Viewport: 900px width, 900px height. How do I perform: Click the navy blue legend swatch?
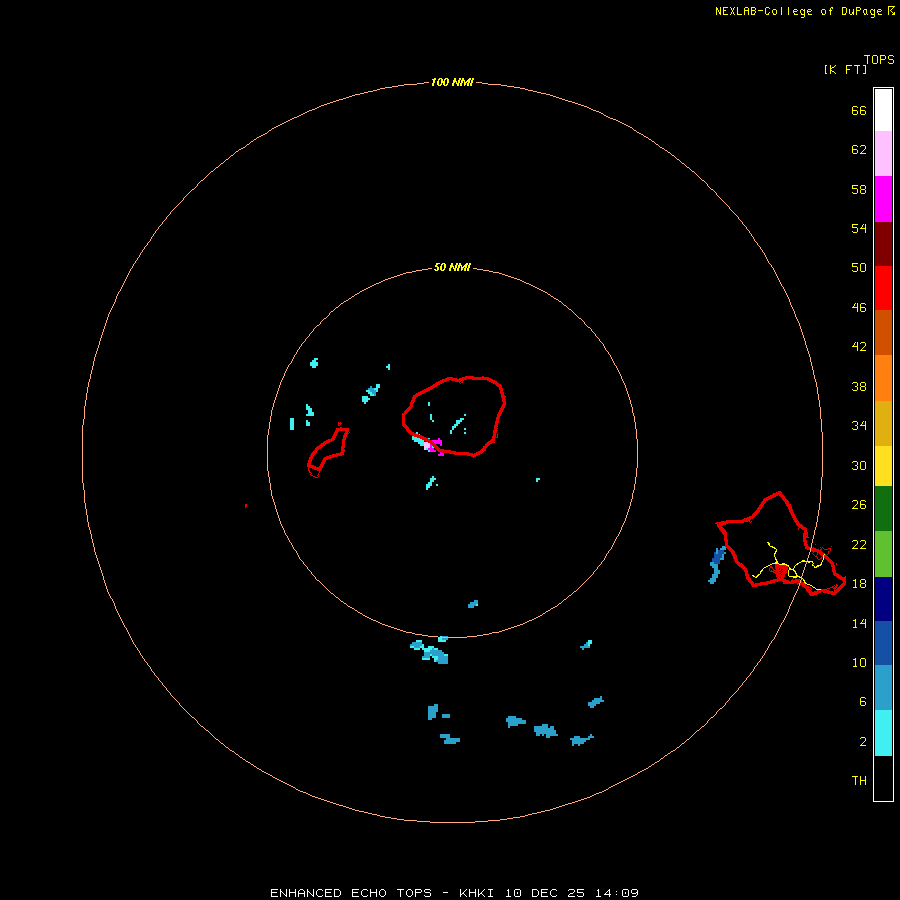[x=883, y=599]
